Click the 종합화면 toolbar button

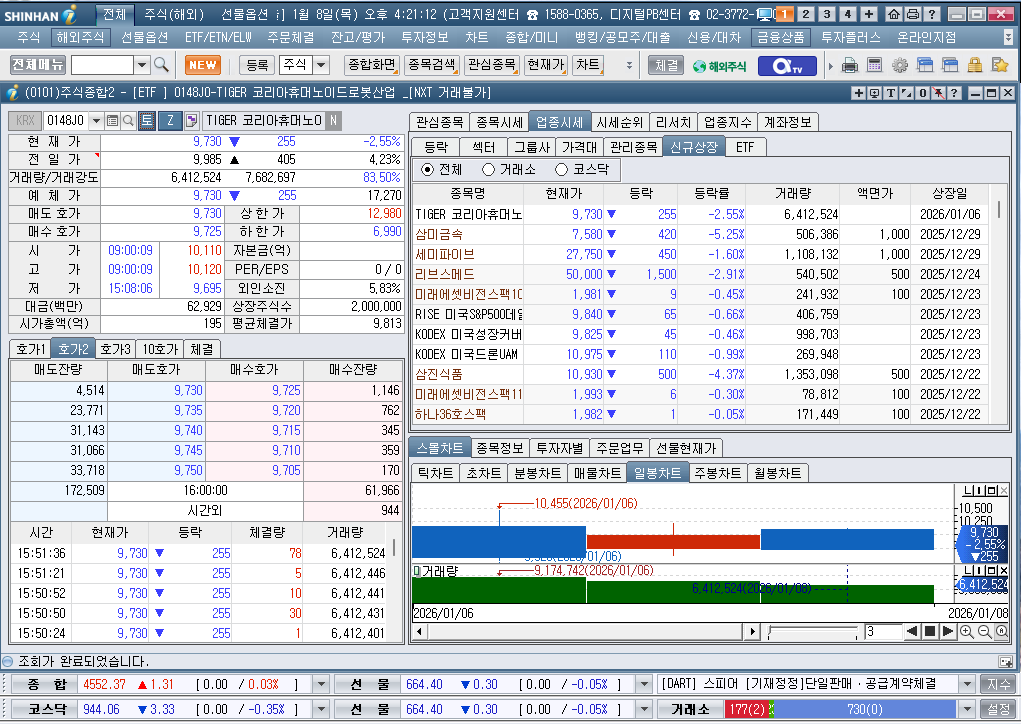coord(371,65)
